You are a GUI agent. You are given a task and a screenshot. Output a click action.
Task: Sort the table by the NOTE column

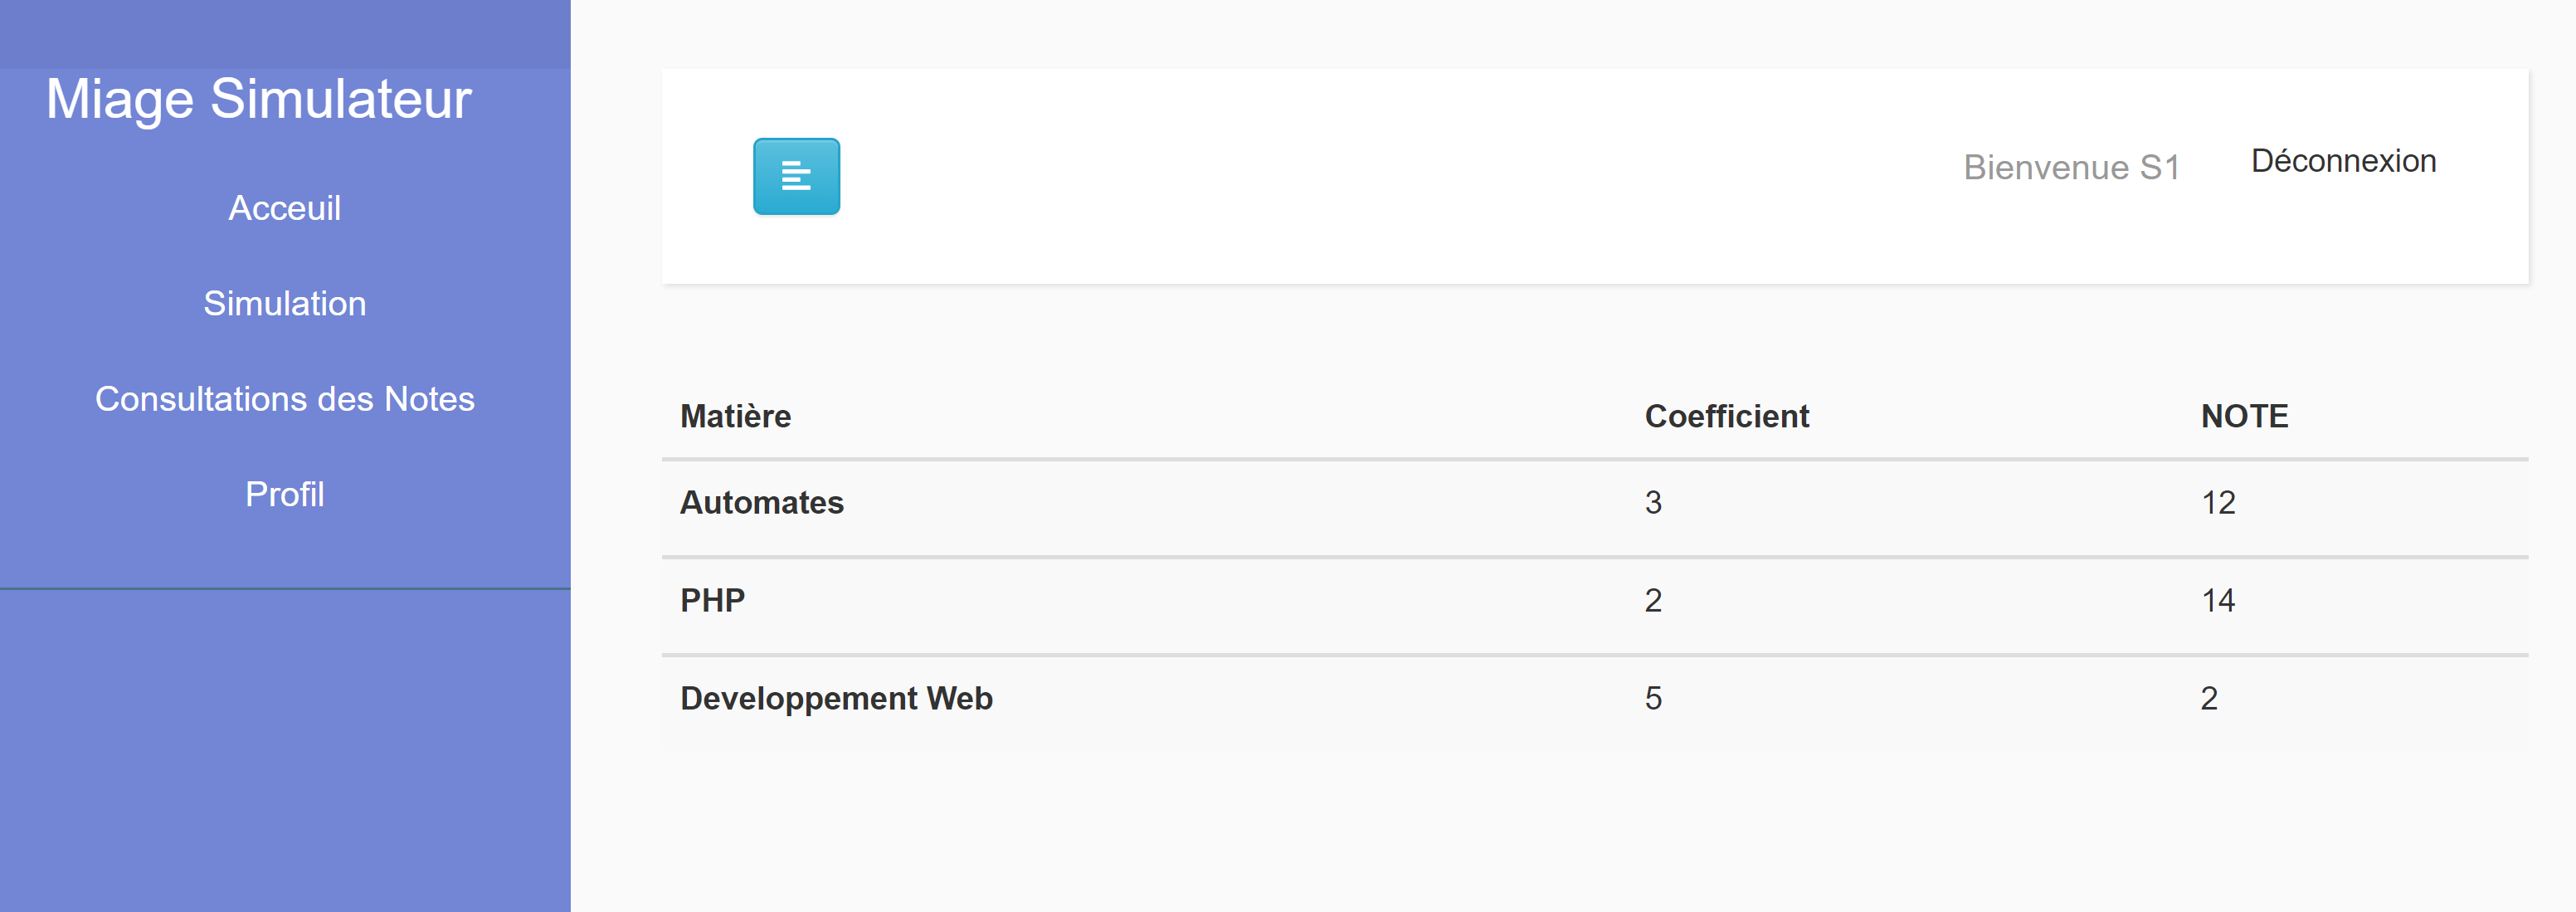click(2242, 416)
